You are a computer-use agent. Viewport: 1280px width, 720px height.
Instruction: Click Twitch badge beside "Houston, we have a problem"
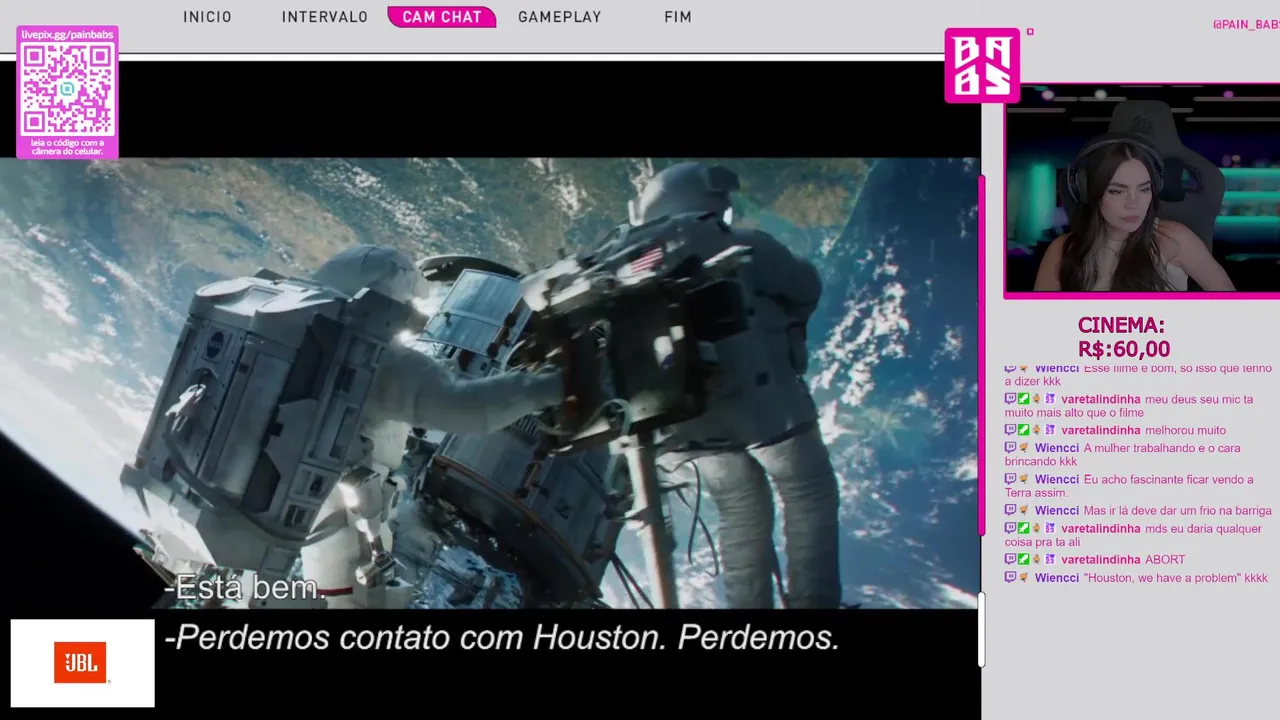(x=1010, y=578)
